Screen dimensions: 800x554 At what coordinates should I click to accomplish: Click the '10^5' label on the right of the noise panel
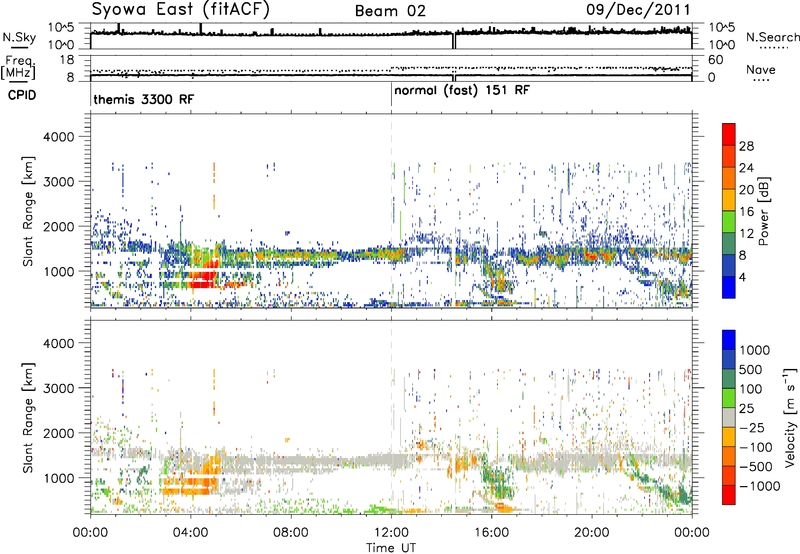click(x=721, y=28)
